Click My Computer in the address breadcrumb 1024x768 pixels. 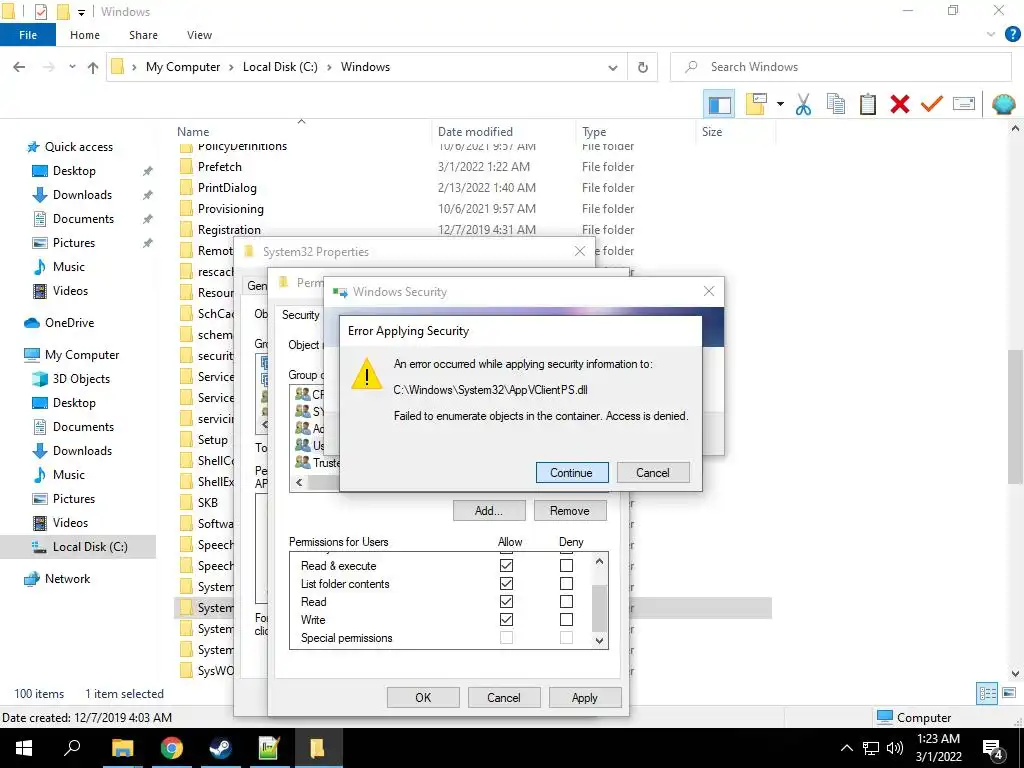183,67
